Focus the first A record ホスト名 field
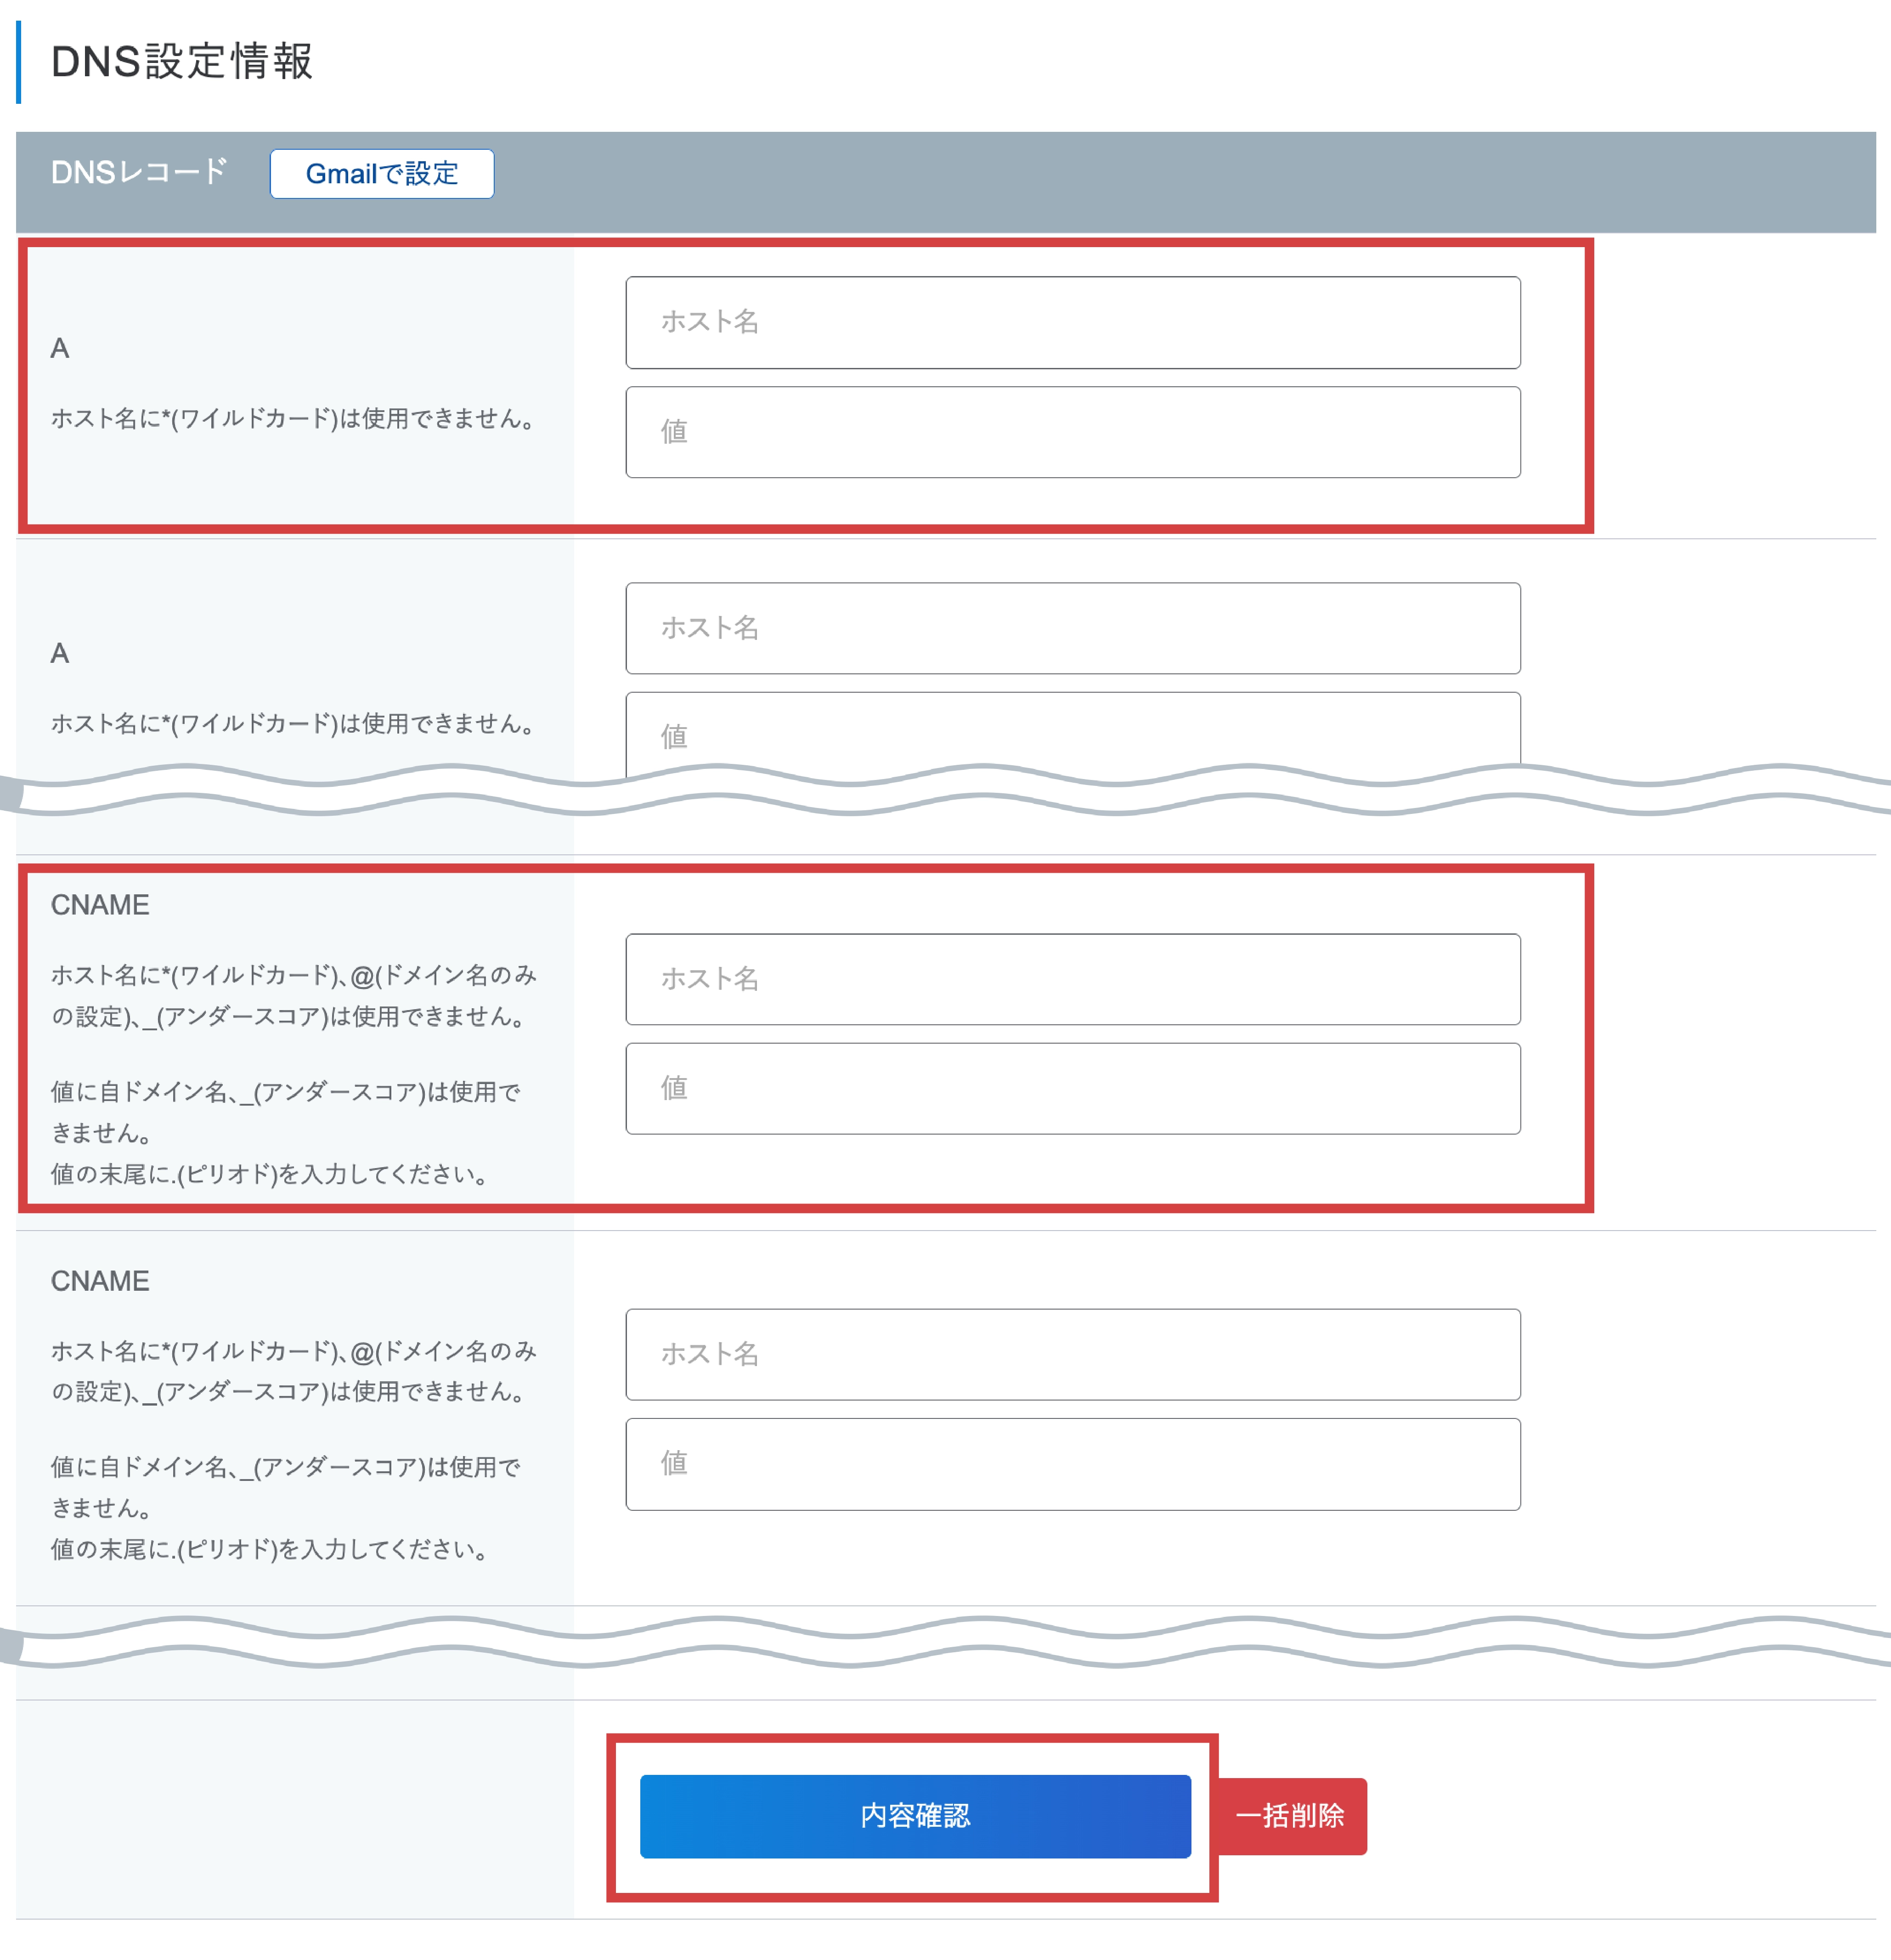Viewport: 1891px width, 1960px height. click(1073, 322)
